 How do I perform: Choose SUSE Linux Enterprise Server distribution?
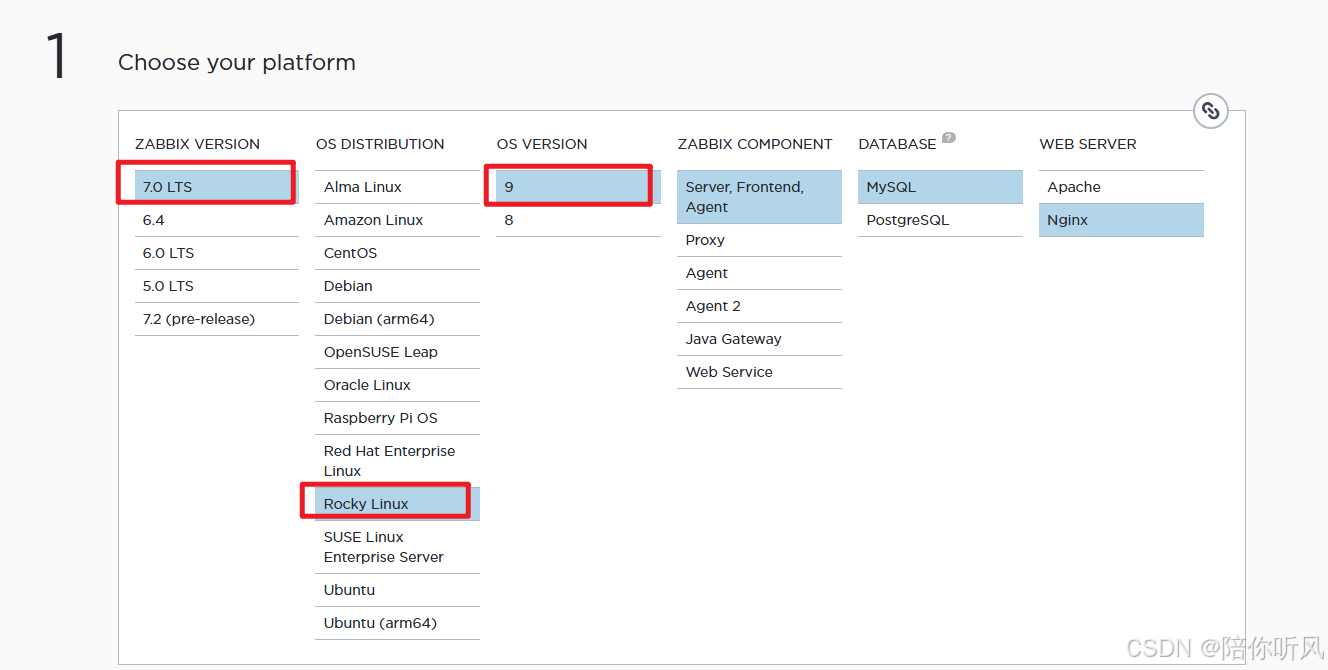click(x=398, y=547)
